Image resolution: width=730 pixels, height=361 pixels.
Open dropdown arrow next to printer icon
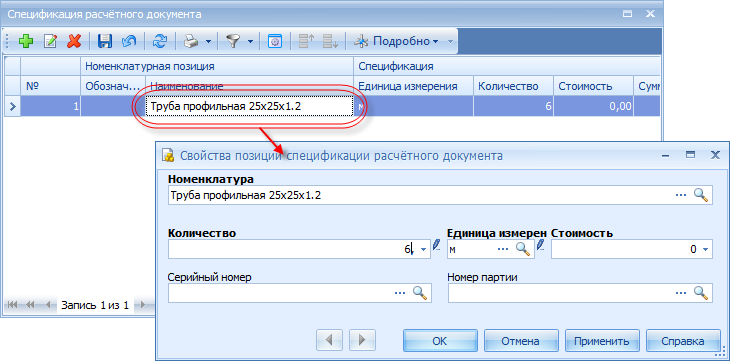tap(209, 41)
